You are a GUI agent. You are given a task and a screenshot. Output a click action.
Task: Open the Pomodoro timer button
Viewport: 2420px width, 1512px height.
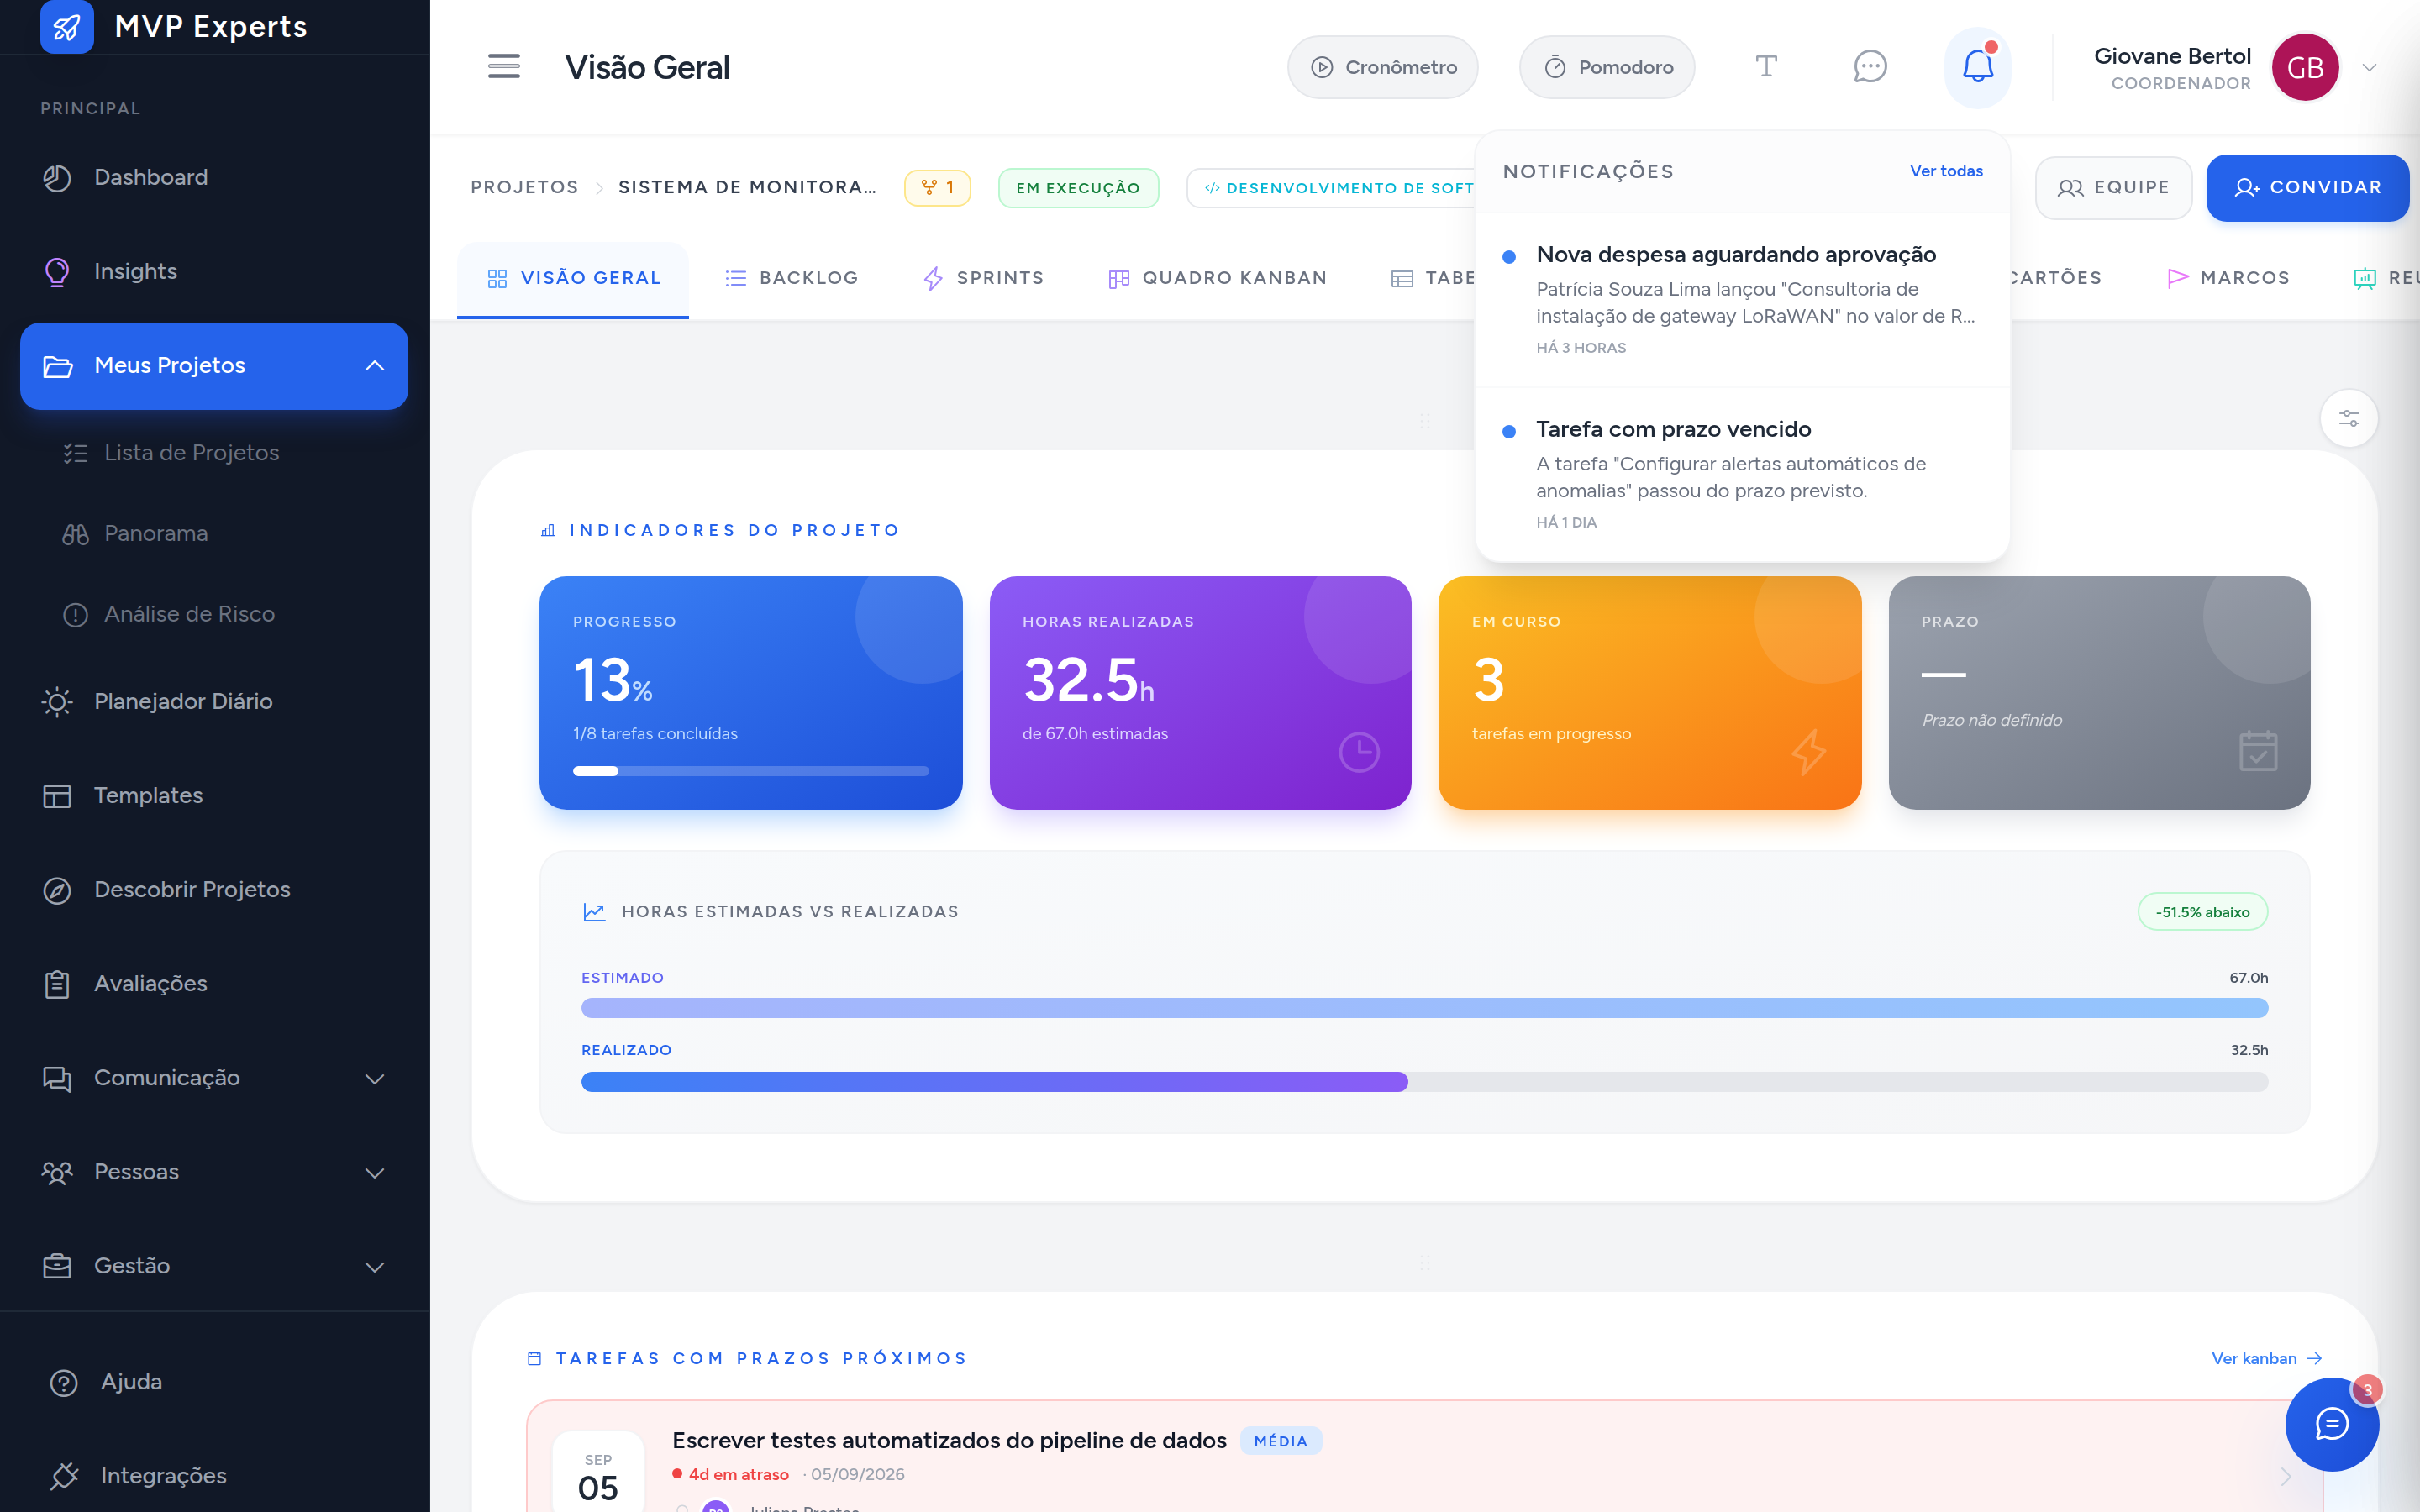pos(1607,67)
